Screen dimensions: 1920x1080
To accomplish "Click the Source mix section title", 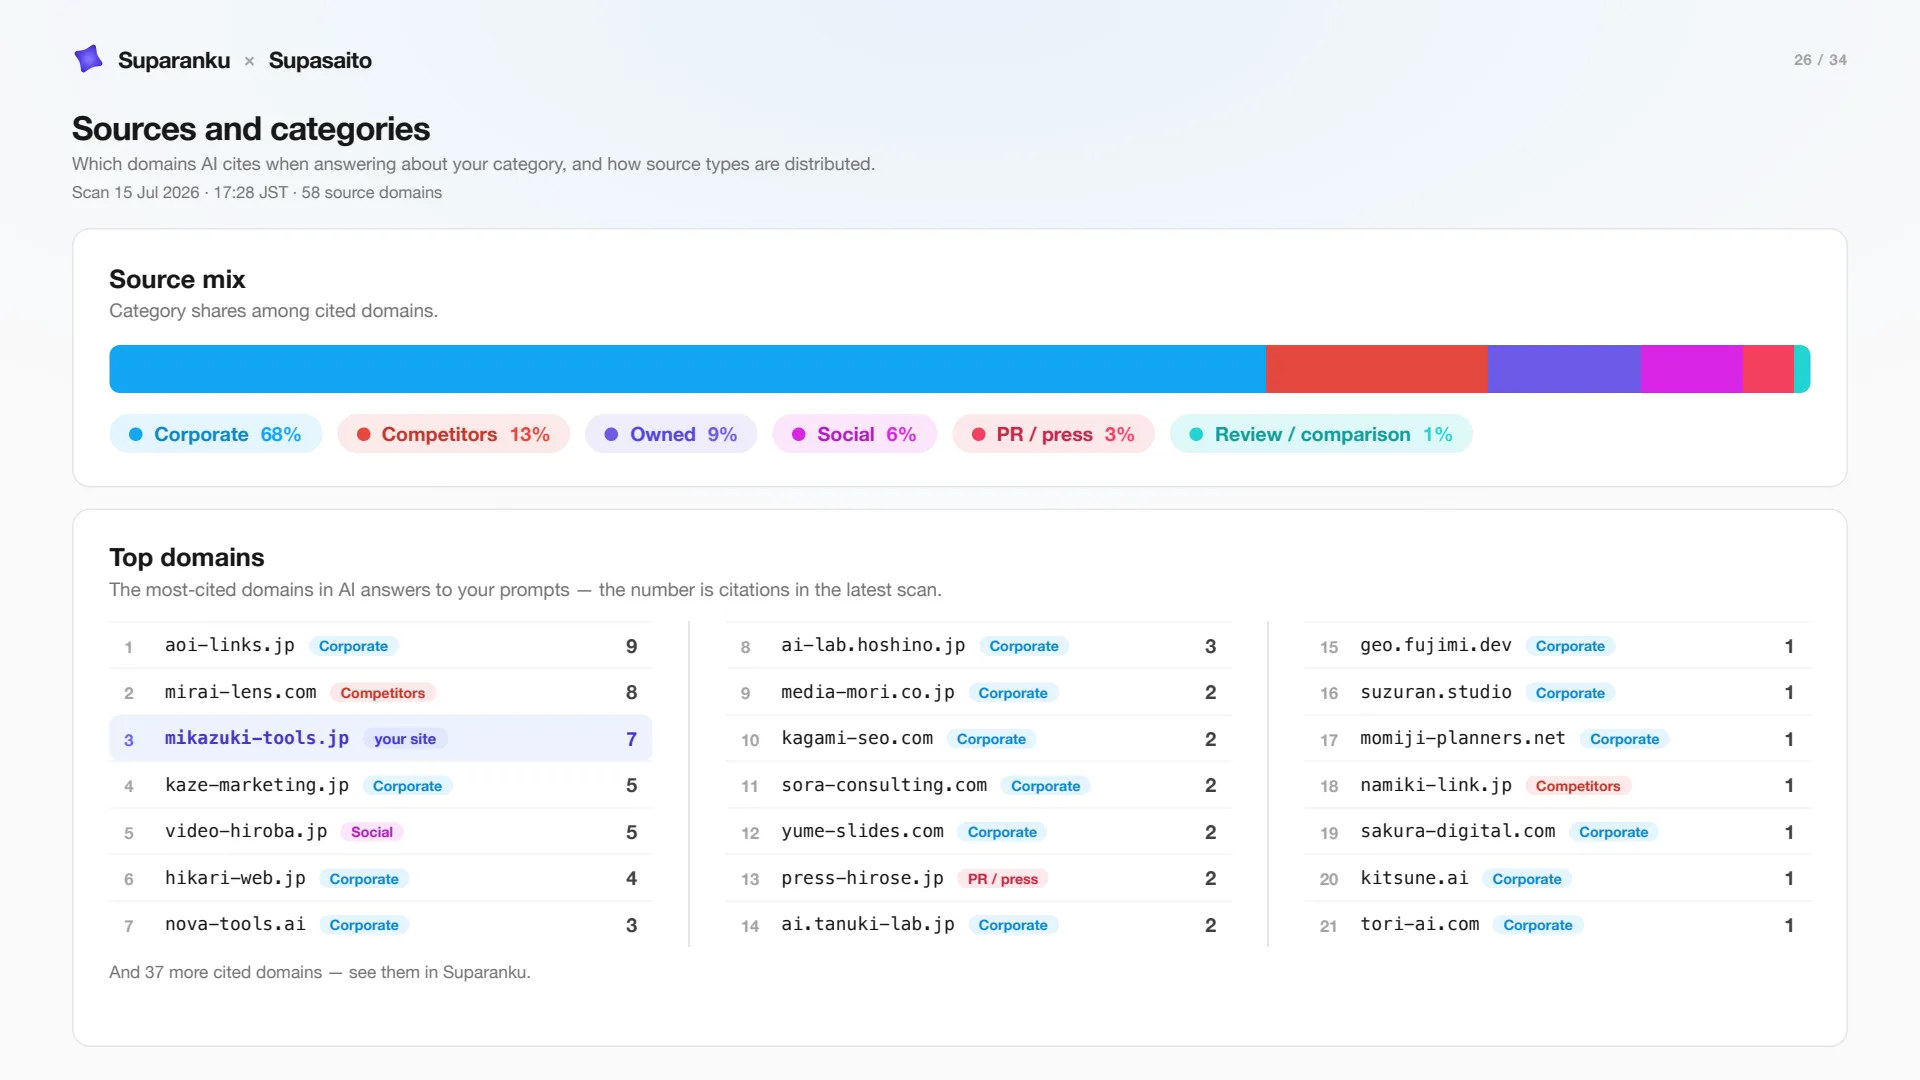I will coord(177,279).
